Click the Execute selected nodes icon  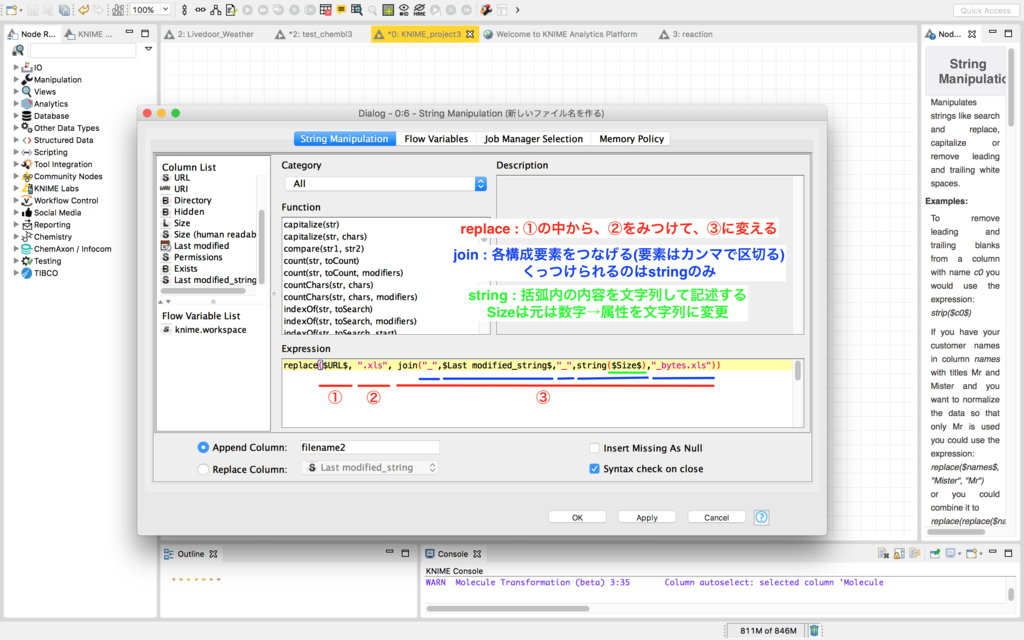tap(248, 10)
